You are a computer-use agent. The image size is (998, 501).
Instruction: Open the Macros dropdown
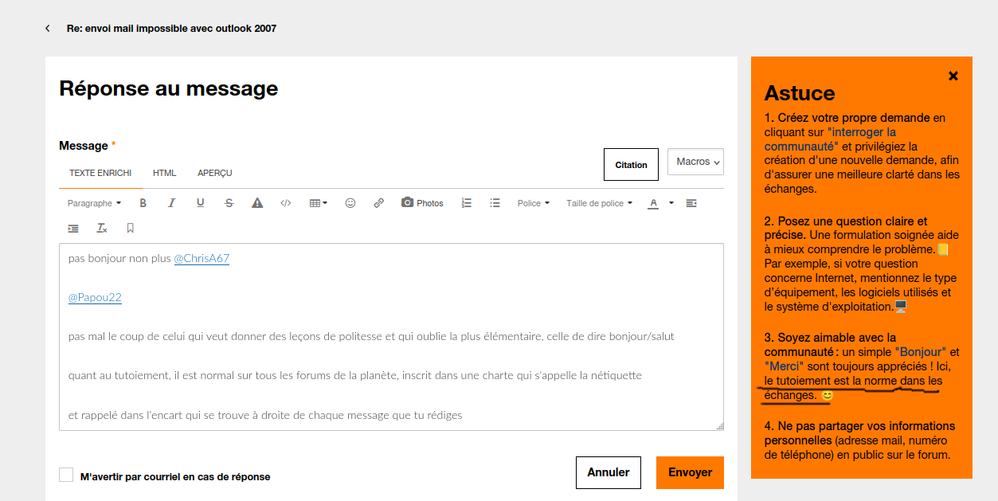pyautogui.click(x=696, y=162)
